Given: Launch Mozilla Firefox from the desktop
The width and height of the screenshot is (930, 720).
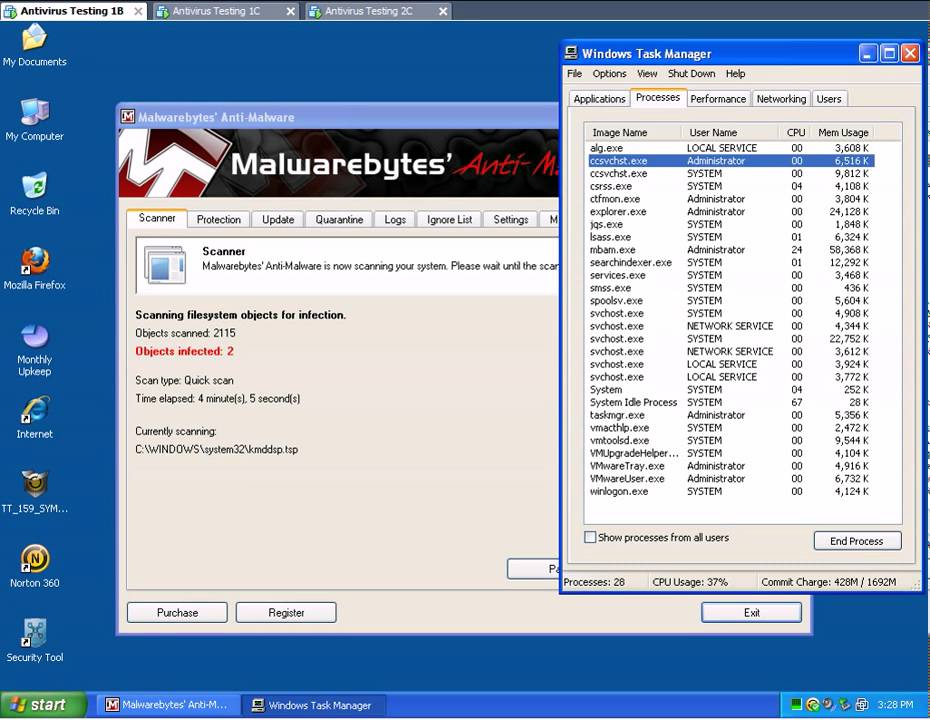Looking at the screenshot, I should pos(34,269).
